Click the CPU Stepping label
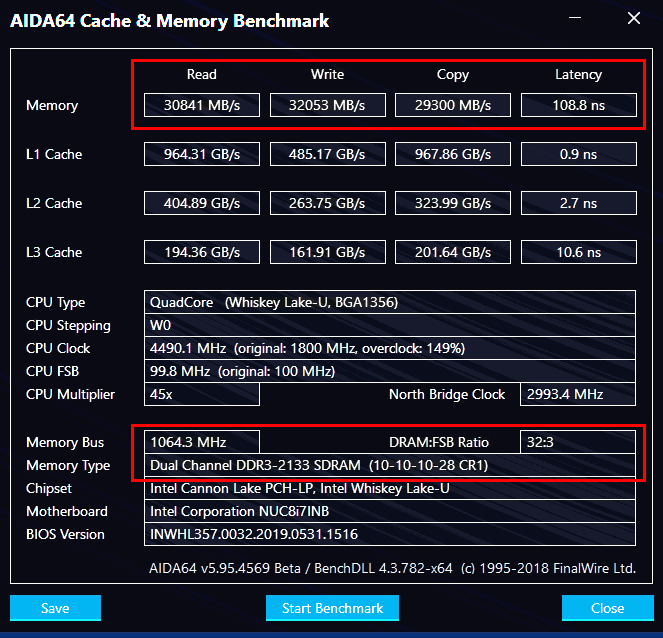The image size is (663, 638). pos(68,326)
